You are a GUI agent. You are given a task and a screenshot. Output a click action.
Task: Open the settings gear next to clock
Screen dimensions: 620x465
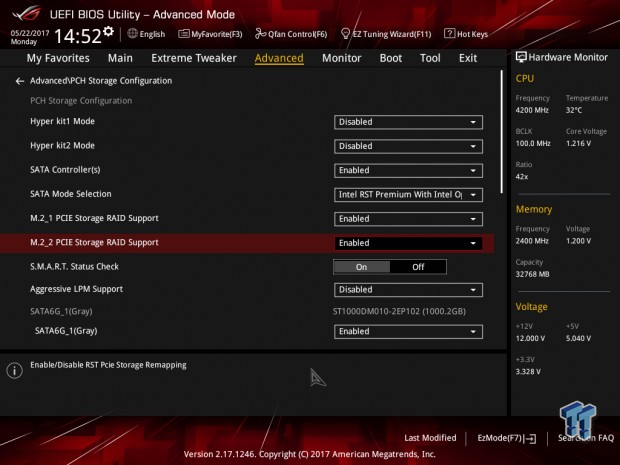(108, 32)
